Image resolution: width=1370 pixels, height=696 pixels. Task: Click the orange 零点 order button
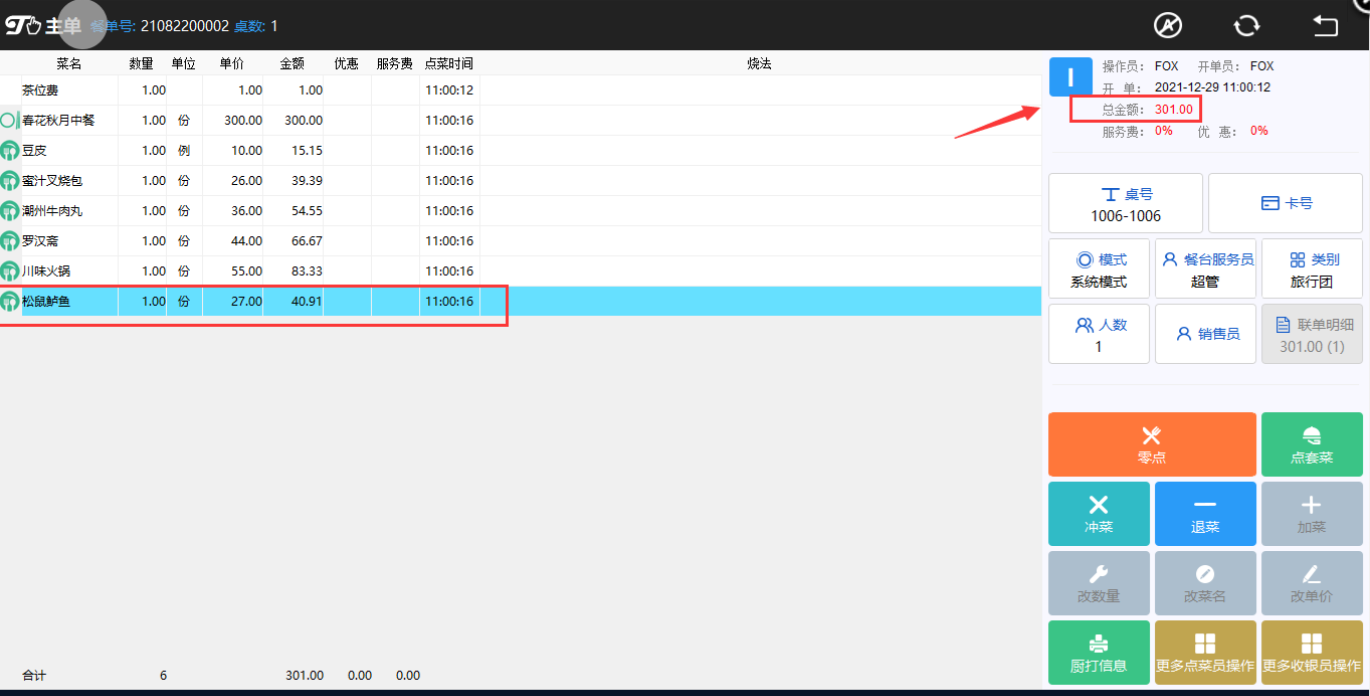coord(1152,444)
